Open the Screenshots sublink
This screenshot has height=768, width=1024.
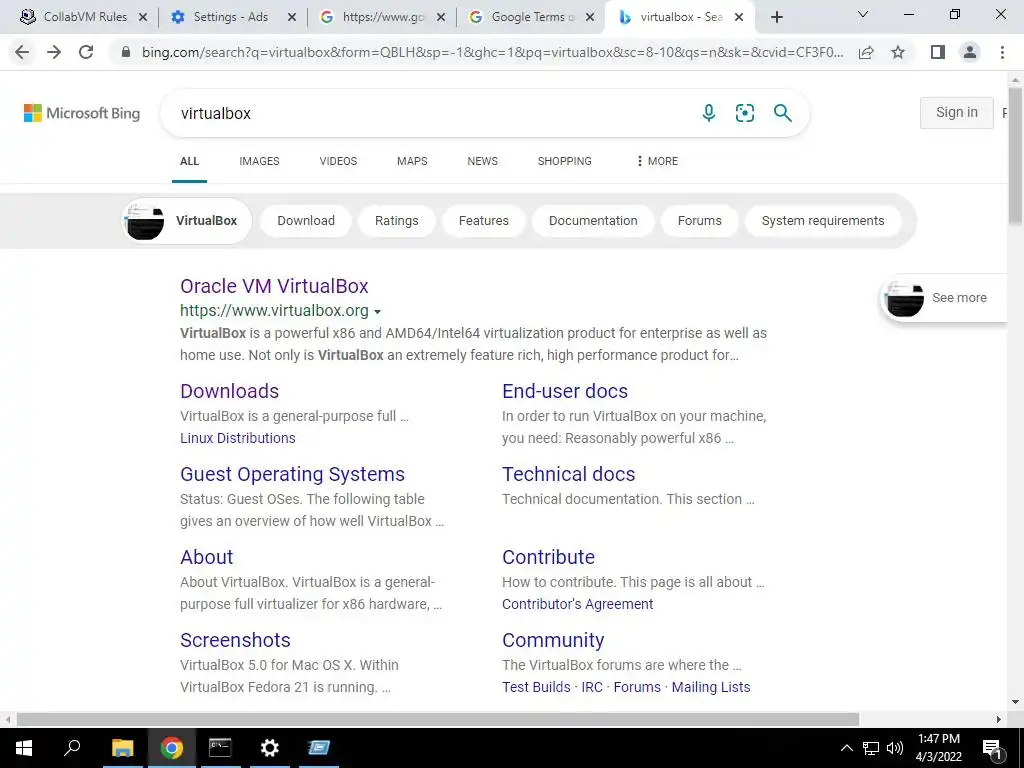235,640
